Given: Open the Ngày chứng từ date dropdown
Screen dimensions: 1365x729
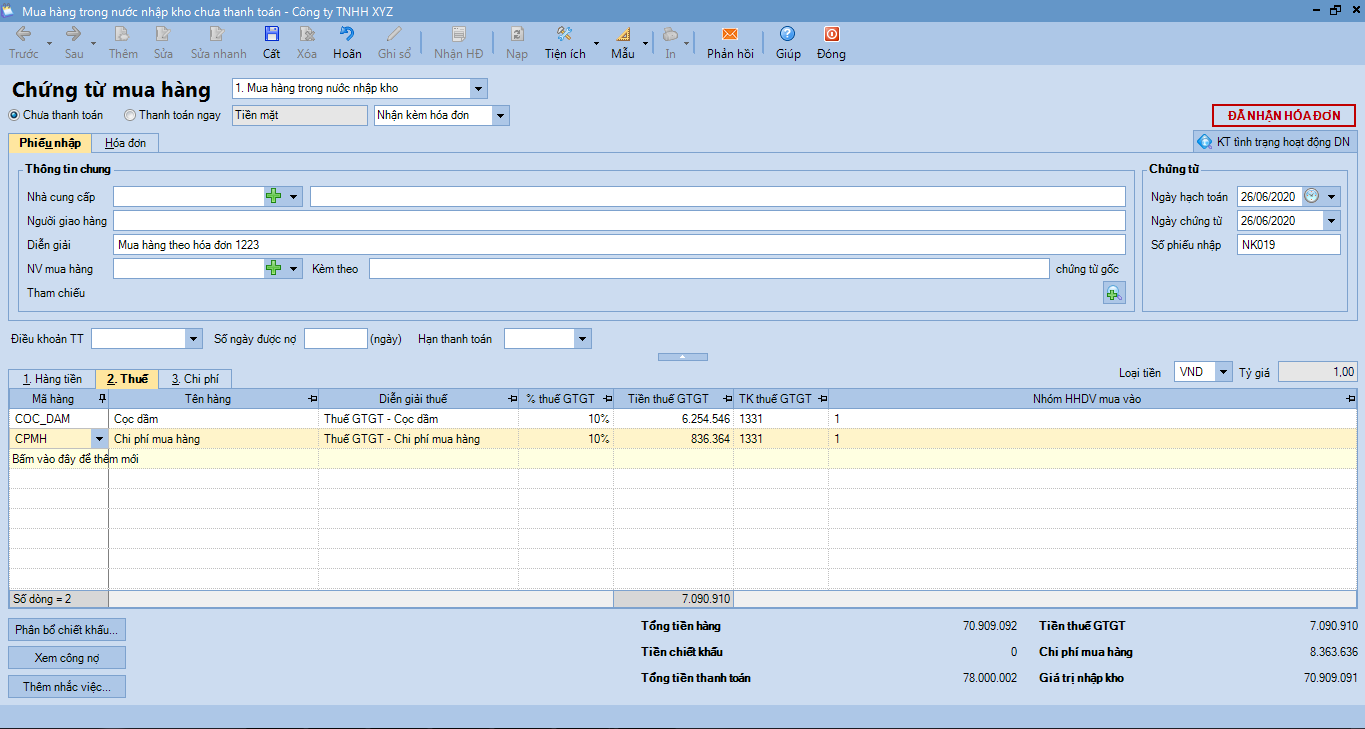Looking at the screenshot, I should 1332,221.
